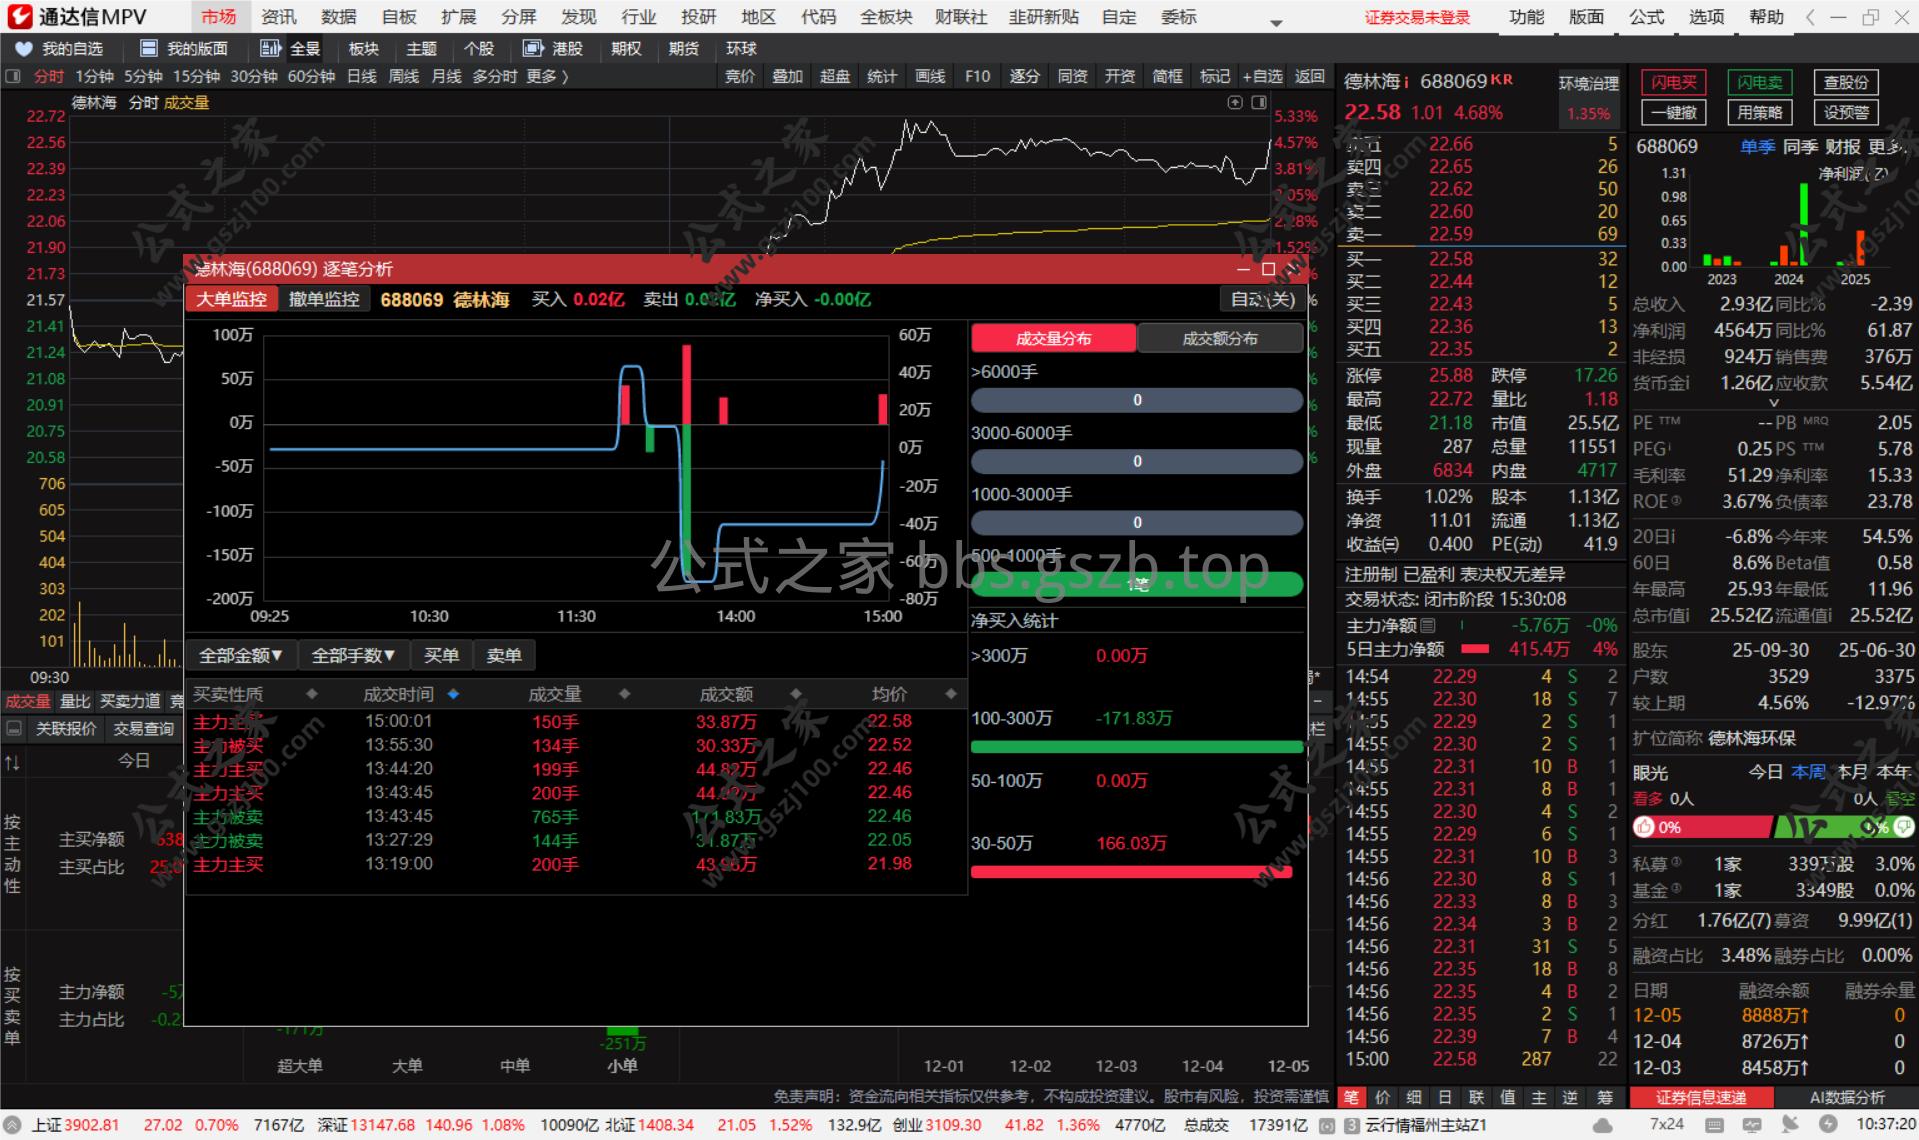This screenshot has width=1919, height=1140.
Task: Click the 证券交易未登录 login status
Action: [x=1417, y=17]
